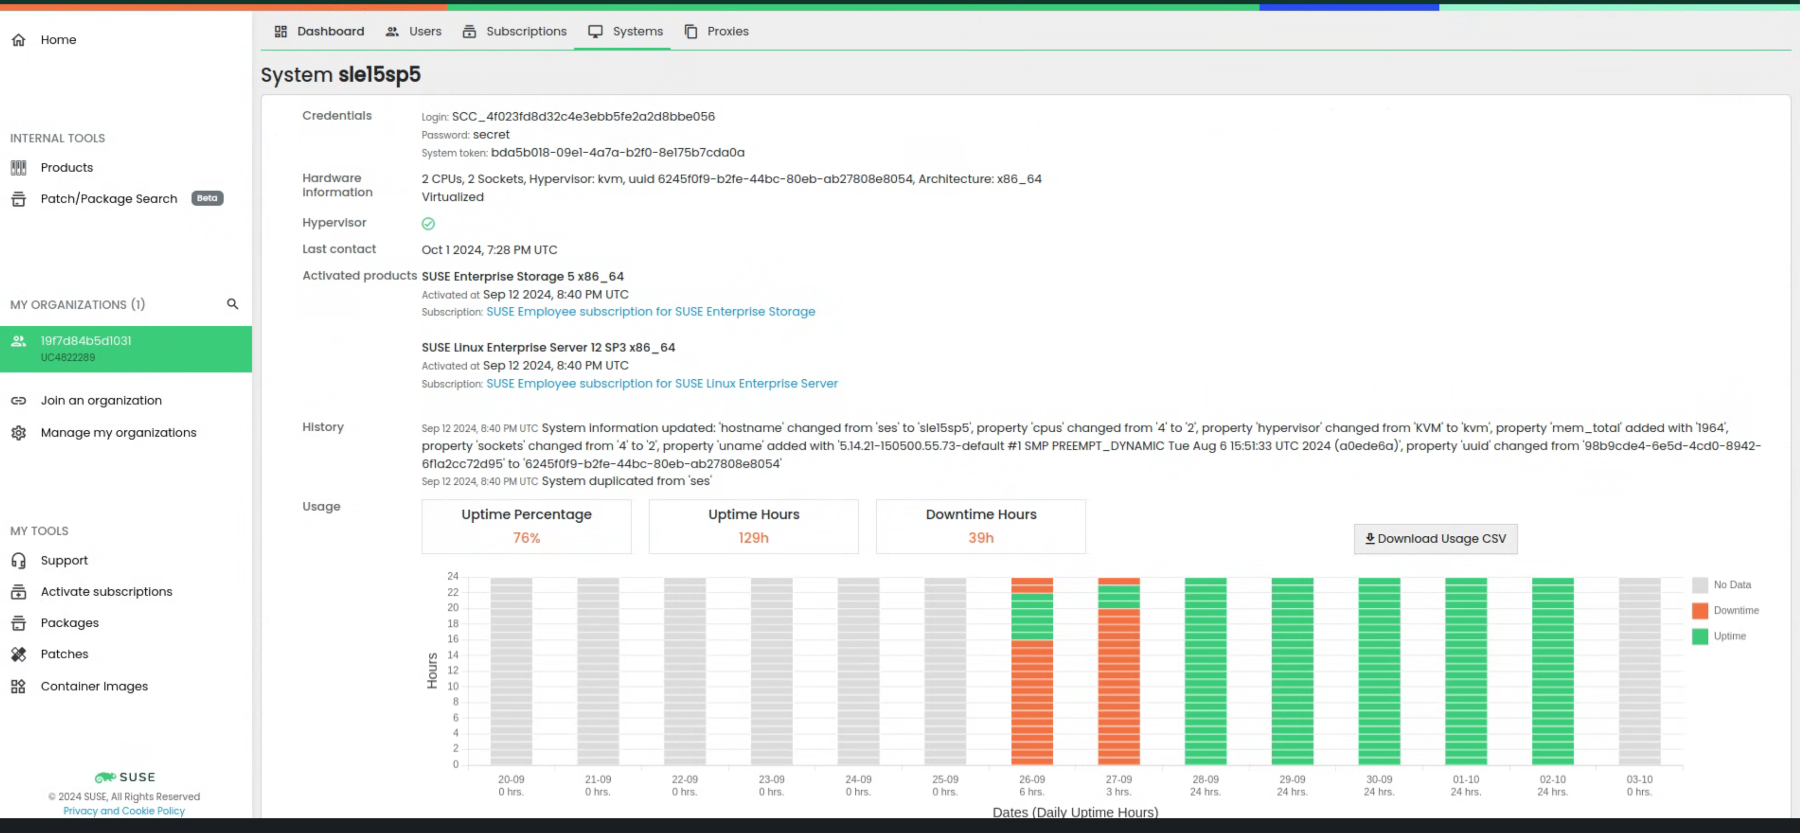Click the Join an organization link icon
Viewport: 1800px width, 833px height.
coord(18,401)
